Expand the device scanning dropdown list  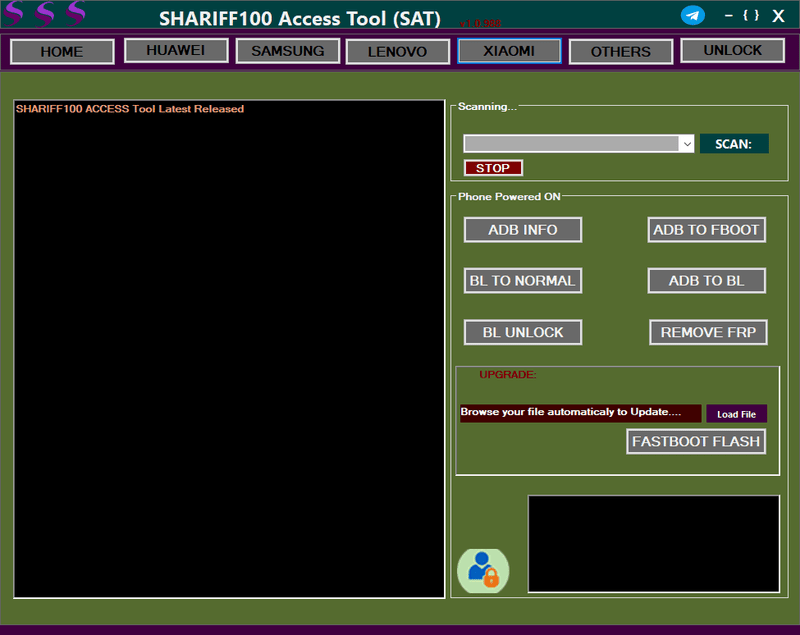pyautogui.click(x=689, y=143)
